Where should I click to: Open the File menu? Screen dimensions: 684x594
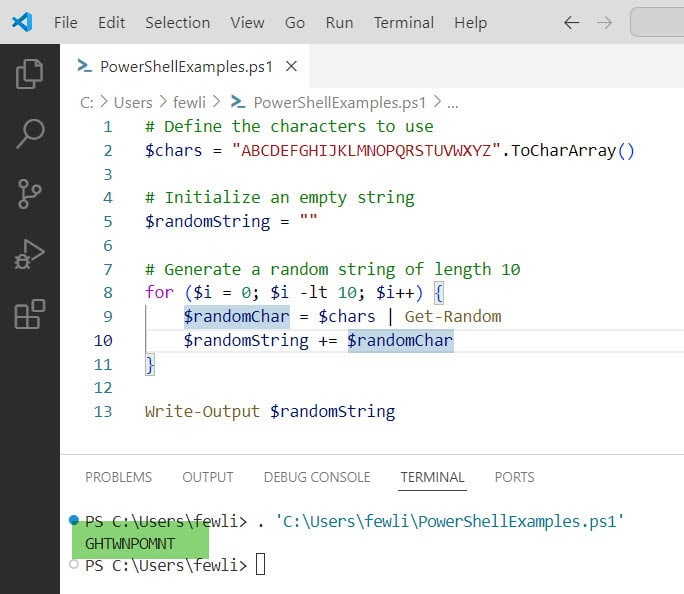click(x=66, y=23)
